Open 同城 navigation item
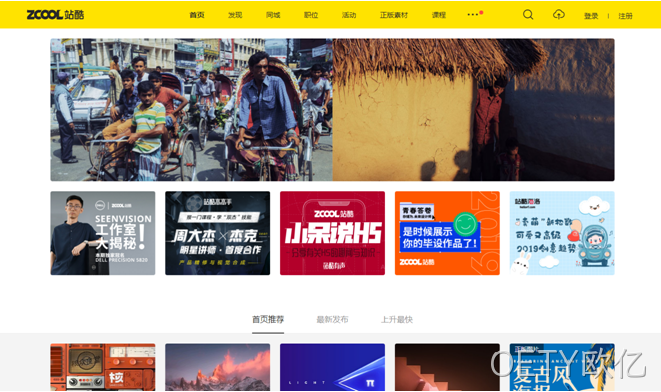661x392 pixels. tap(273, 15)
